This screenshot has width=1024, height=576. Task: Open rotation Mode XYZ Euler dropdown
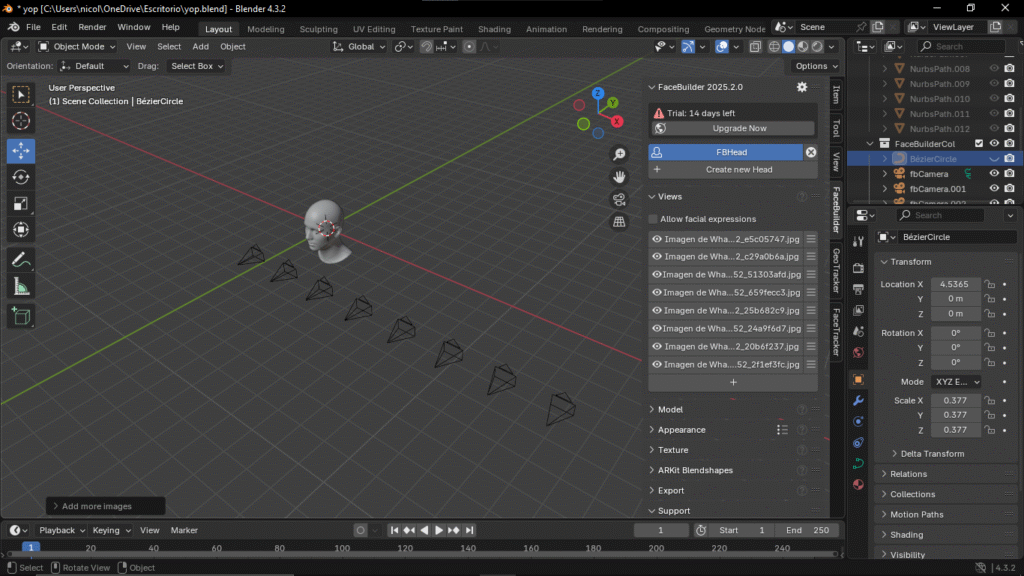pos(955,382)
